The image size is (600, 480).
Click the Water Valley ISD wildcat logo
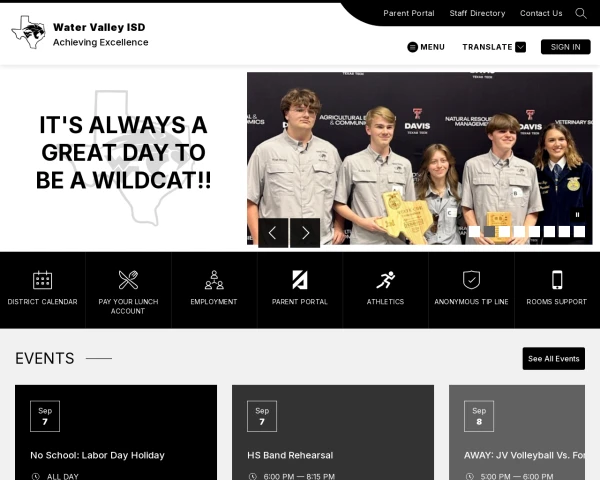pyautogui.click(x=29, y=32)
